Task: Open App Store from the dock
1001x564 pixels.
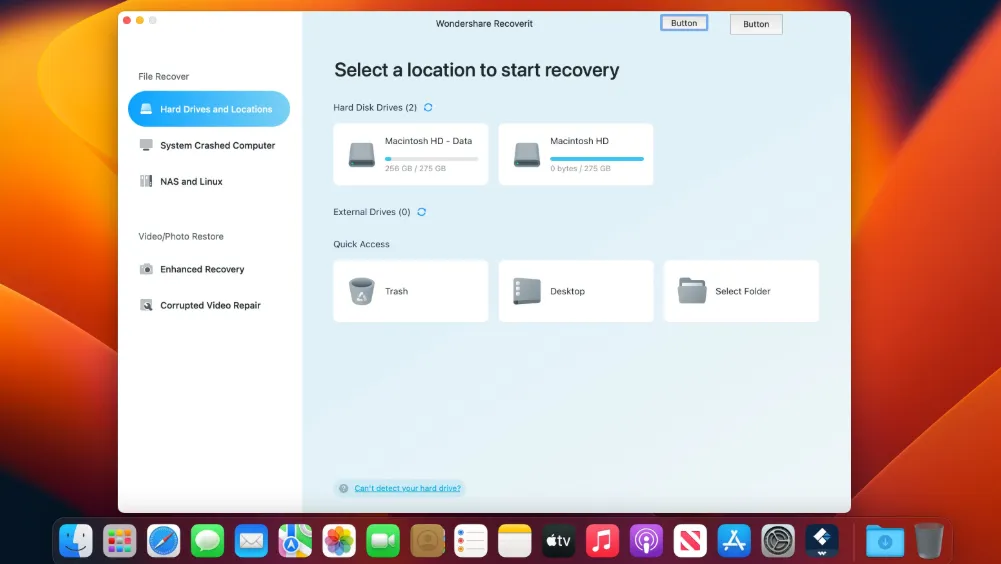Action: pyautogui.click(x=734, y=541)
